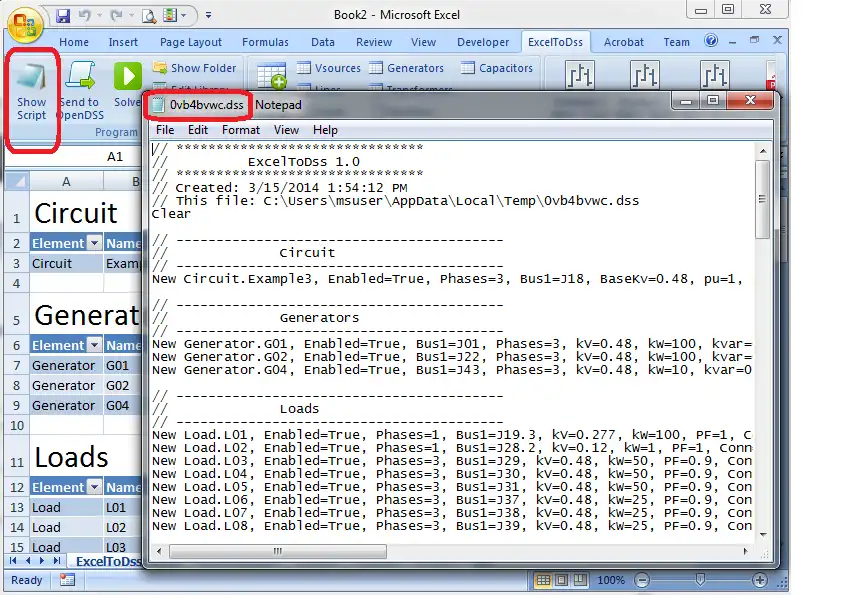Click the Office button orb
Image resolution: width=846 pixels, height=595 pixels.
pos(25,25)
